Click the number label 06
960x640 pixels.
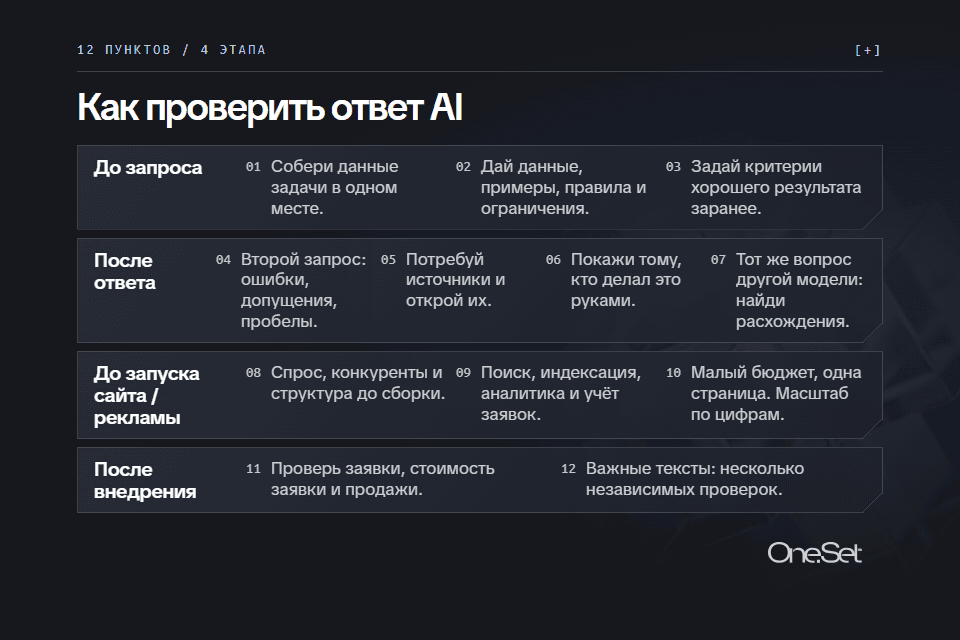tap(553, 260)
